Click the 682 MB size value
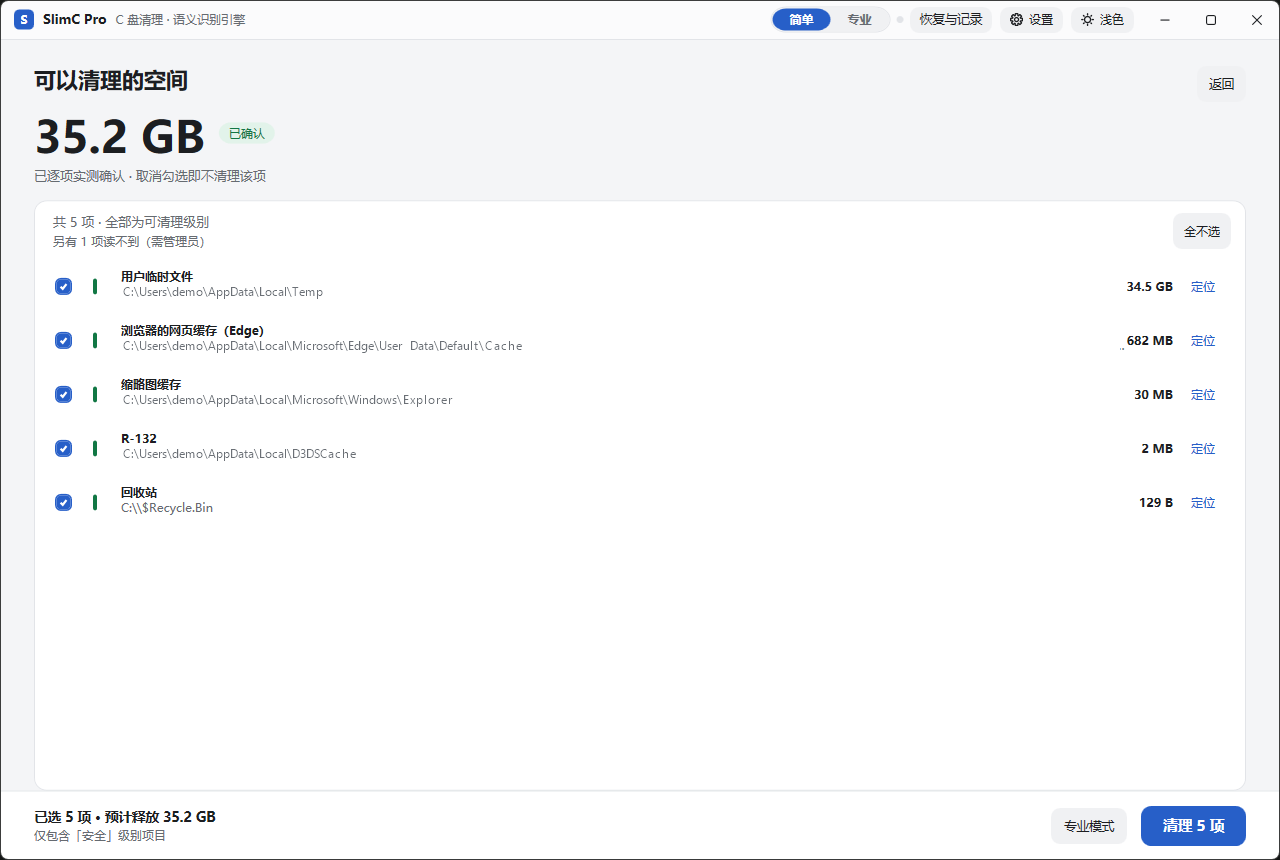Image resolution: width=1280 pixels, height=860 pixels. pyautogui.click(x=1149, y=341)
